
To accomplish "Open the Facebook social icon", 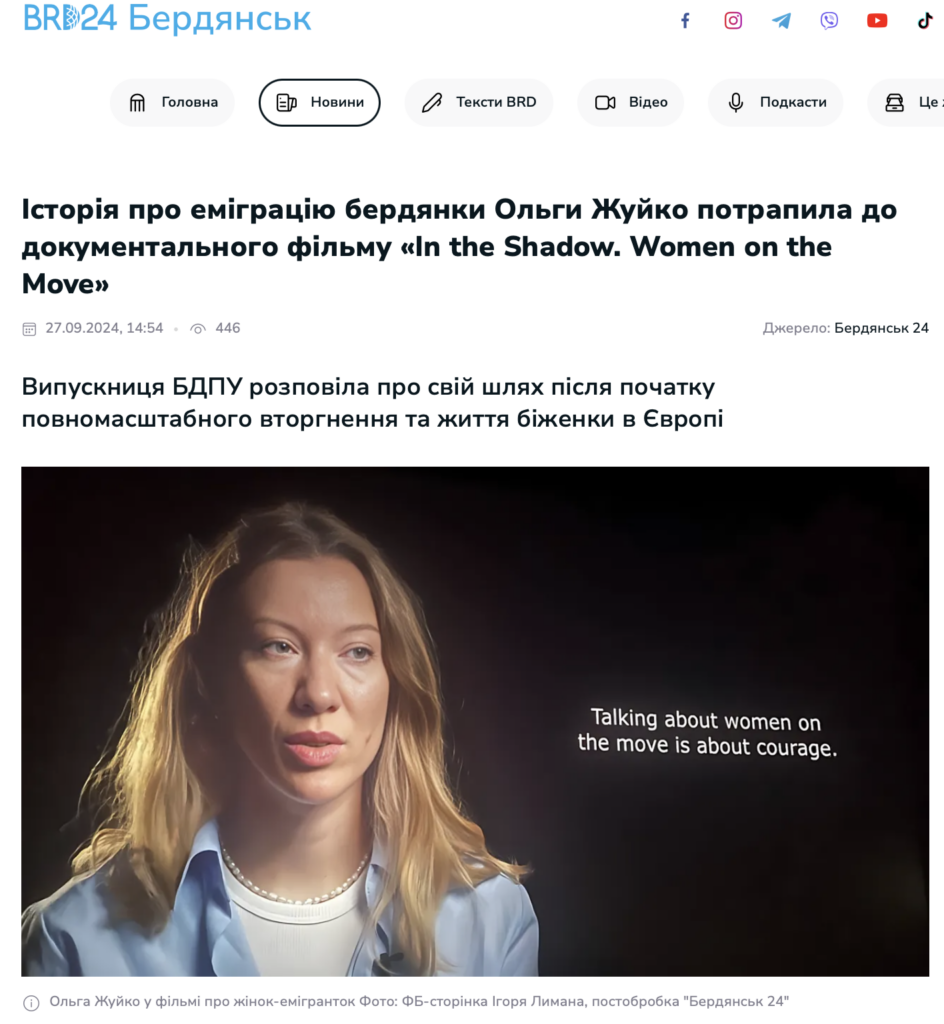I will coord(685,21).
